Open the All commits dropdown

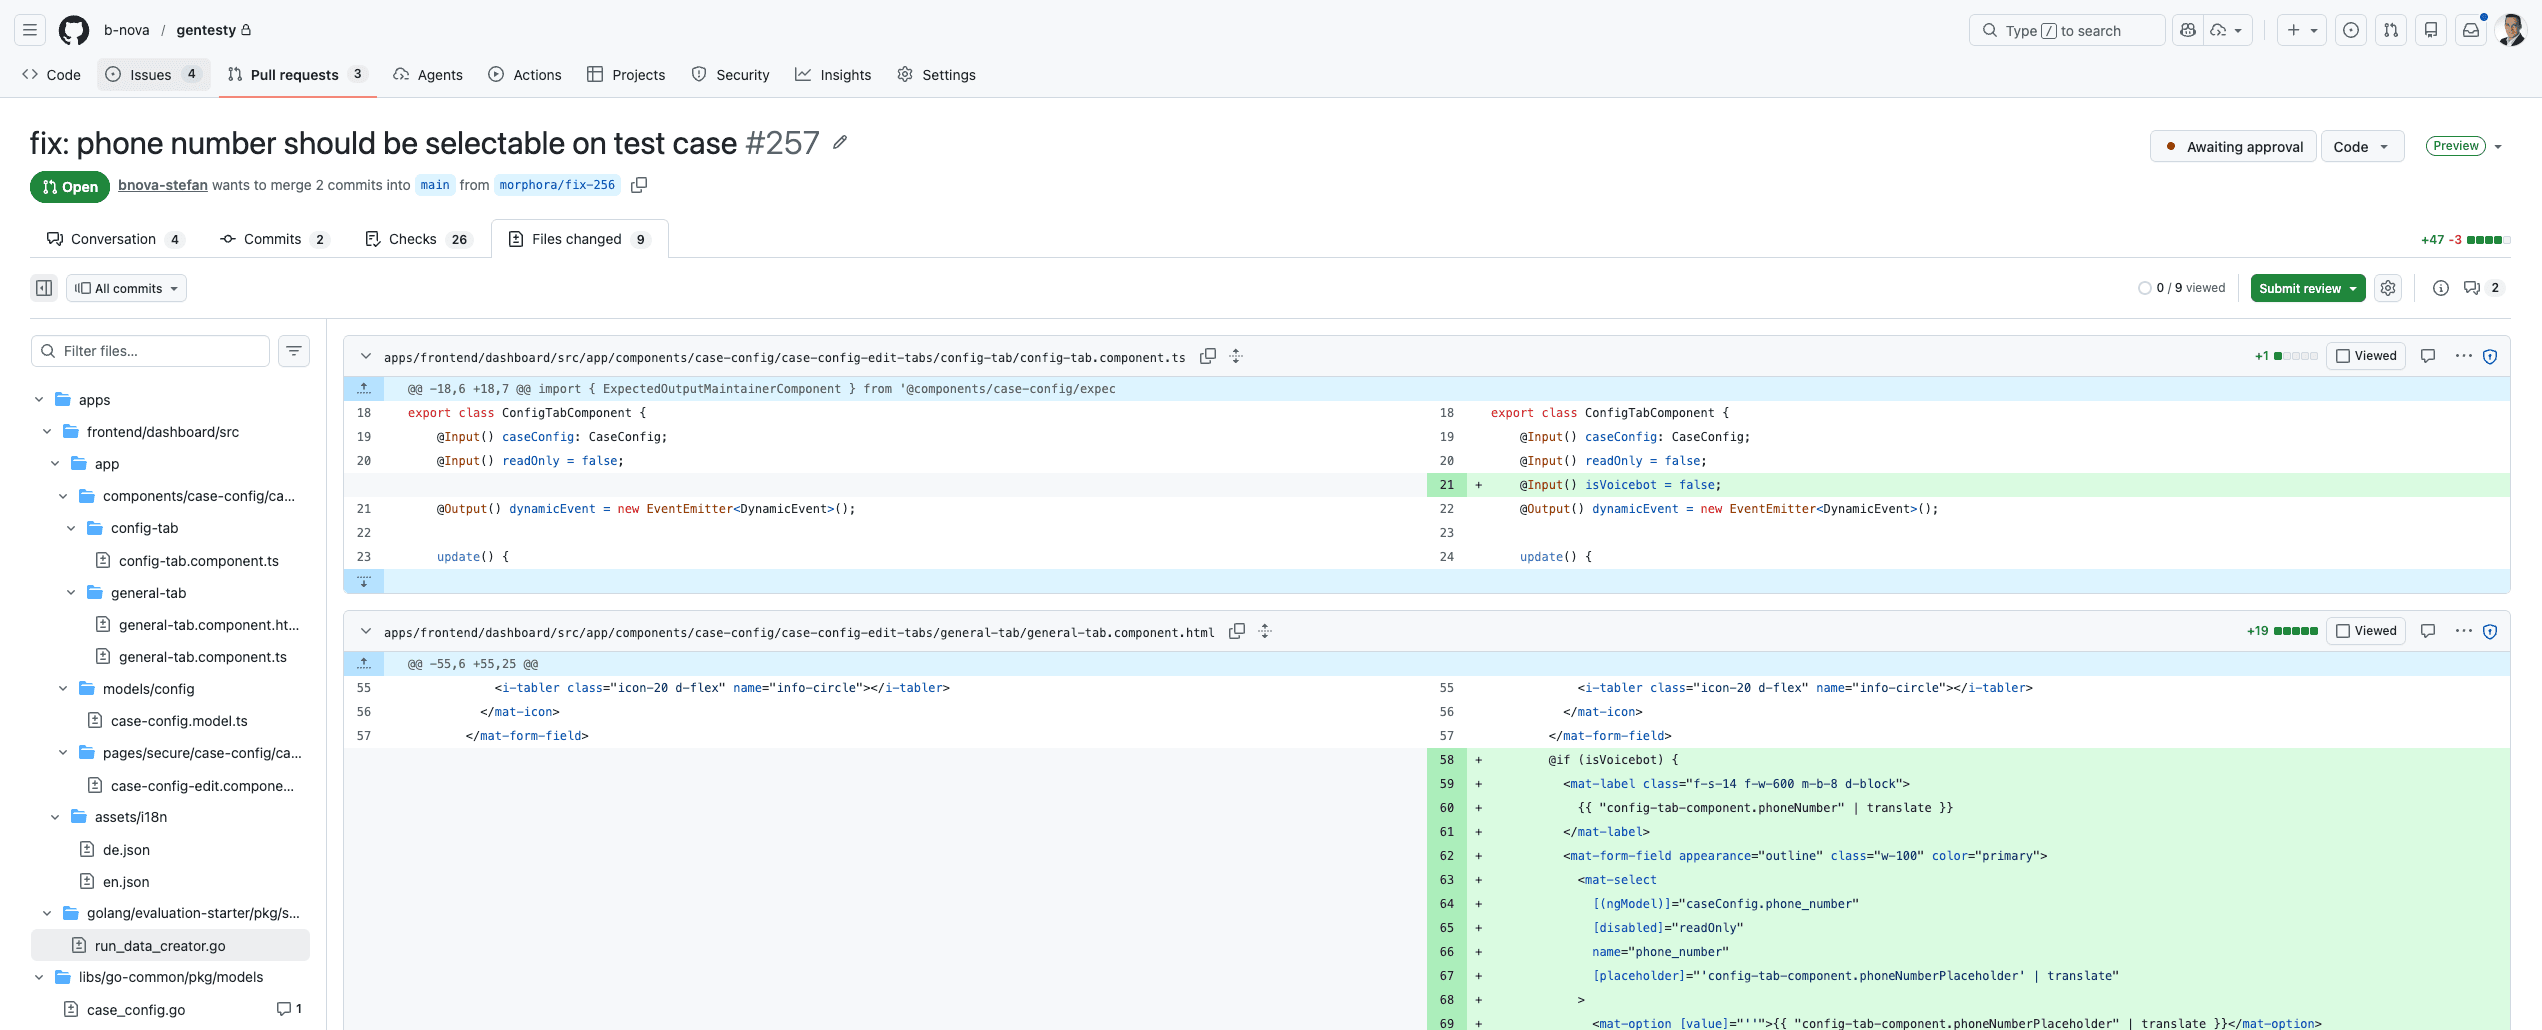[x=126, y=288]
